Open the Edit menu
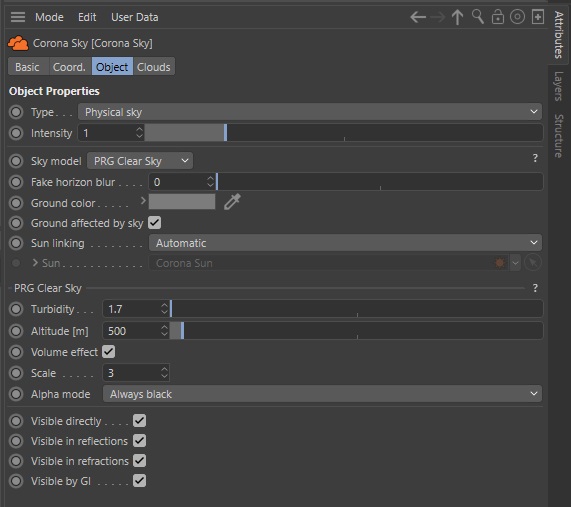The image size is (571, 507). point(87,17)
